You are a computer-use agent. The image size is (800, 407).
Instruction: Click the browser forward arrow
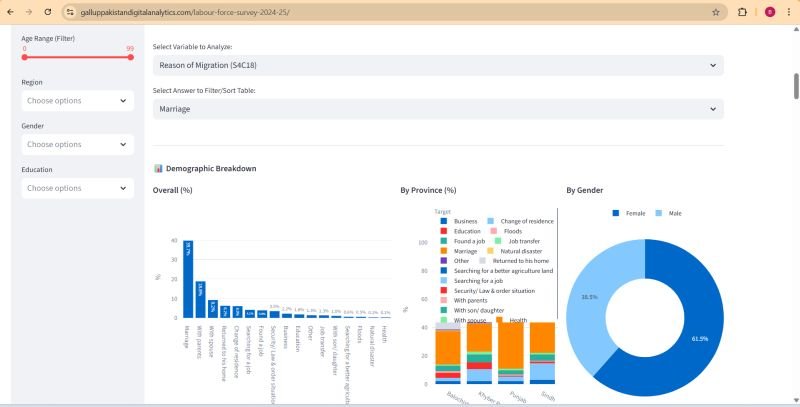(29, 12)
